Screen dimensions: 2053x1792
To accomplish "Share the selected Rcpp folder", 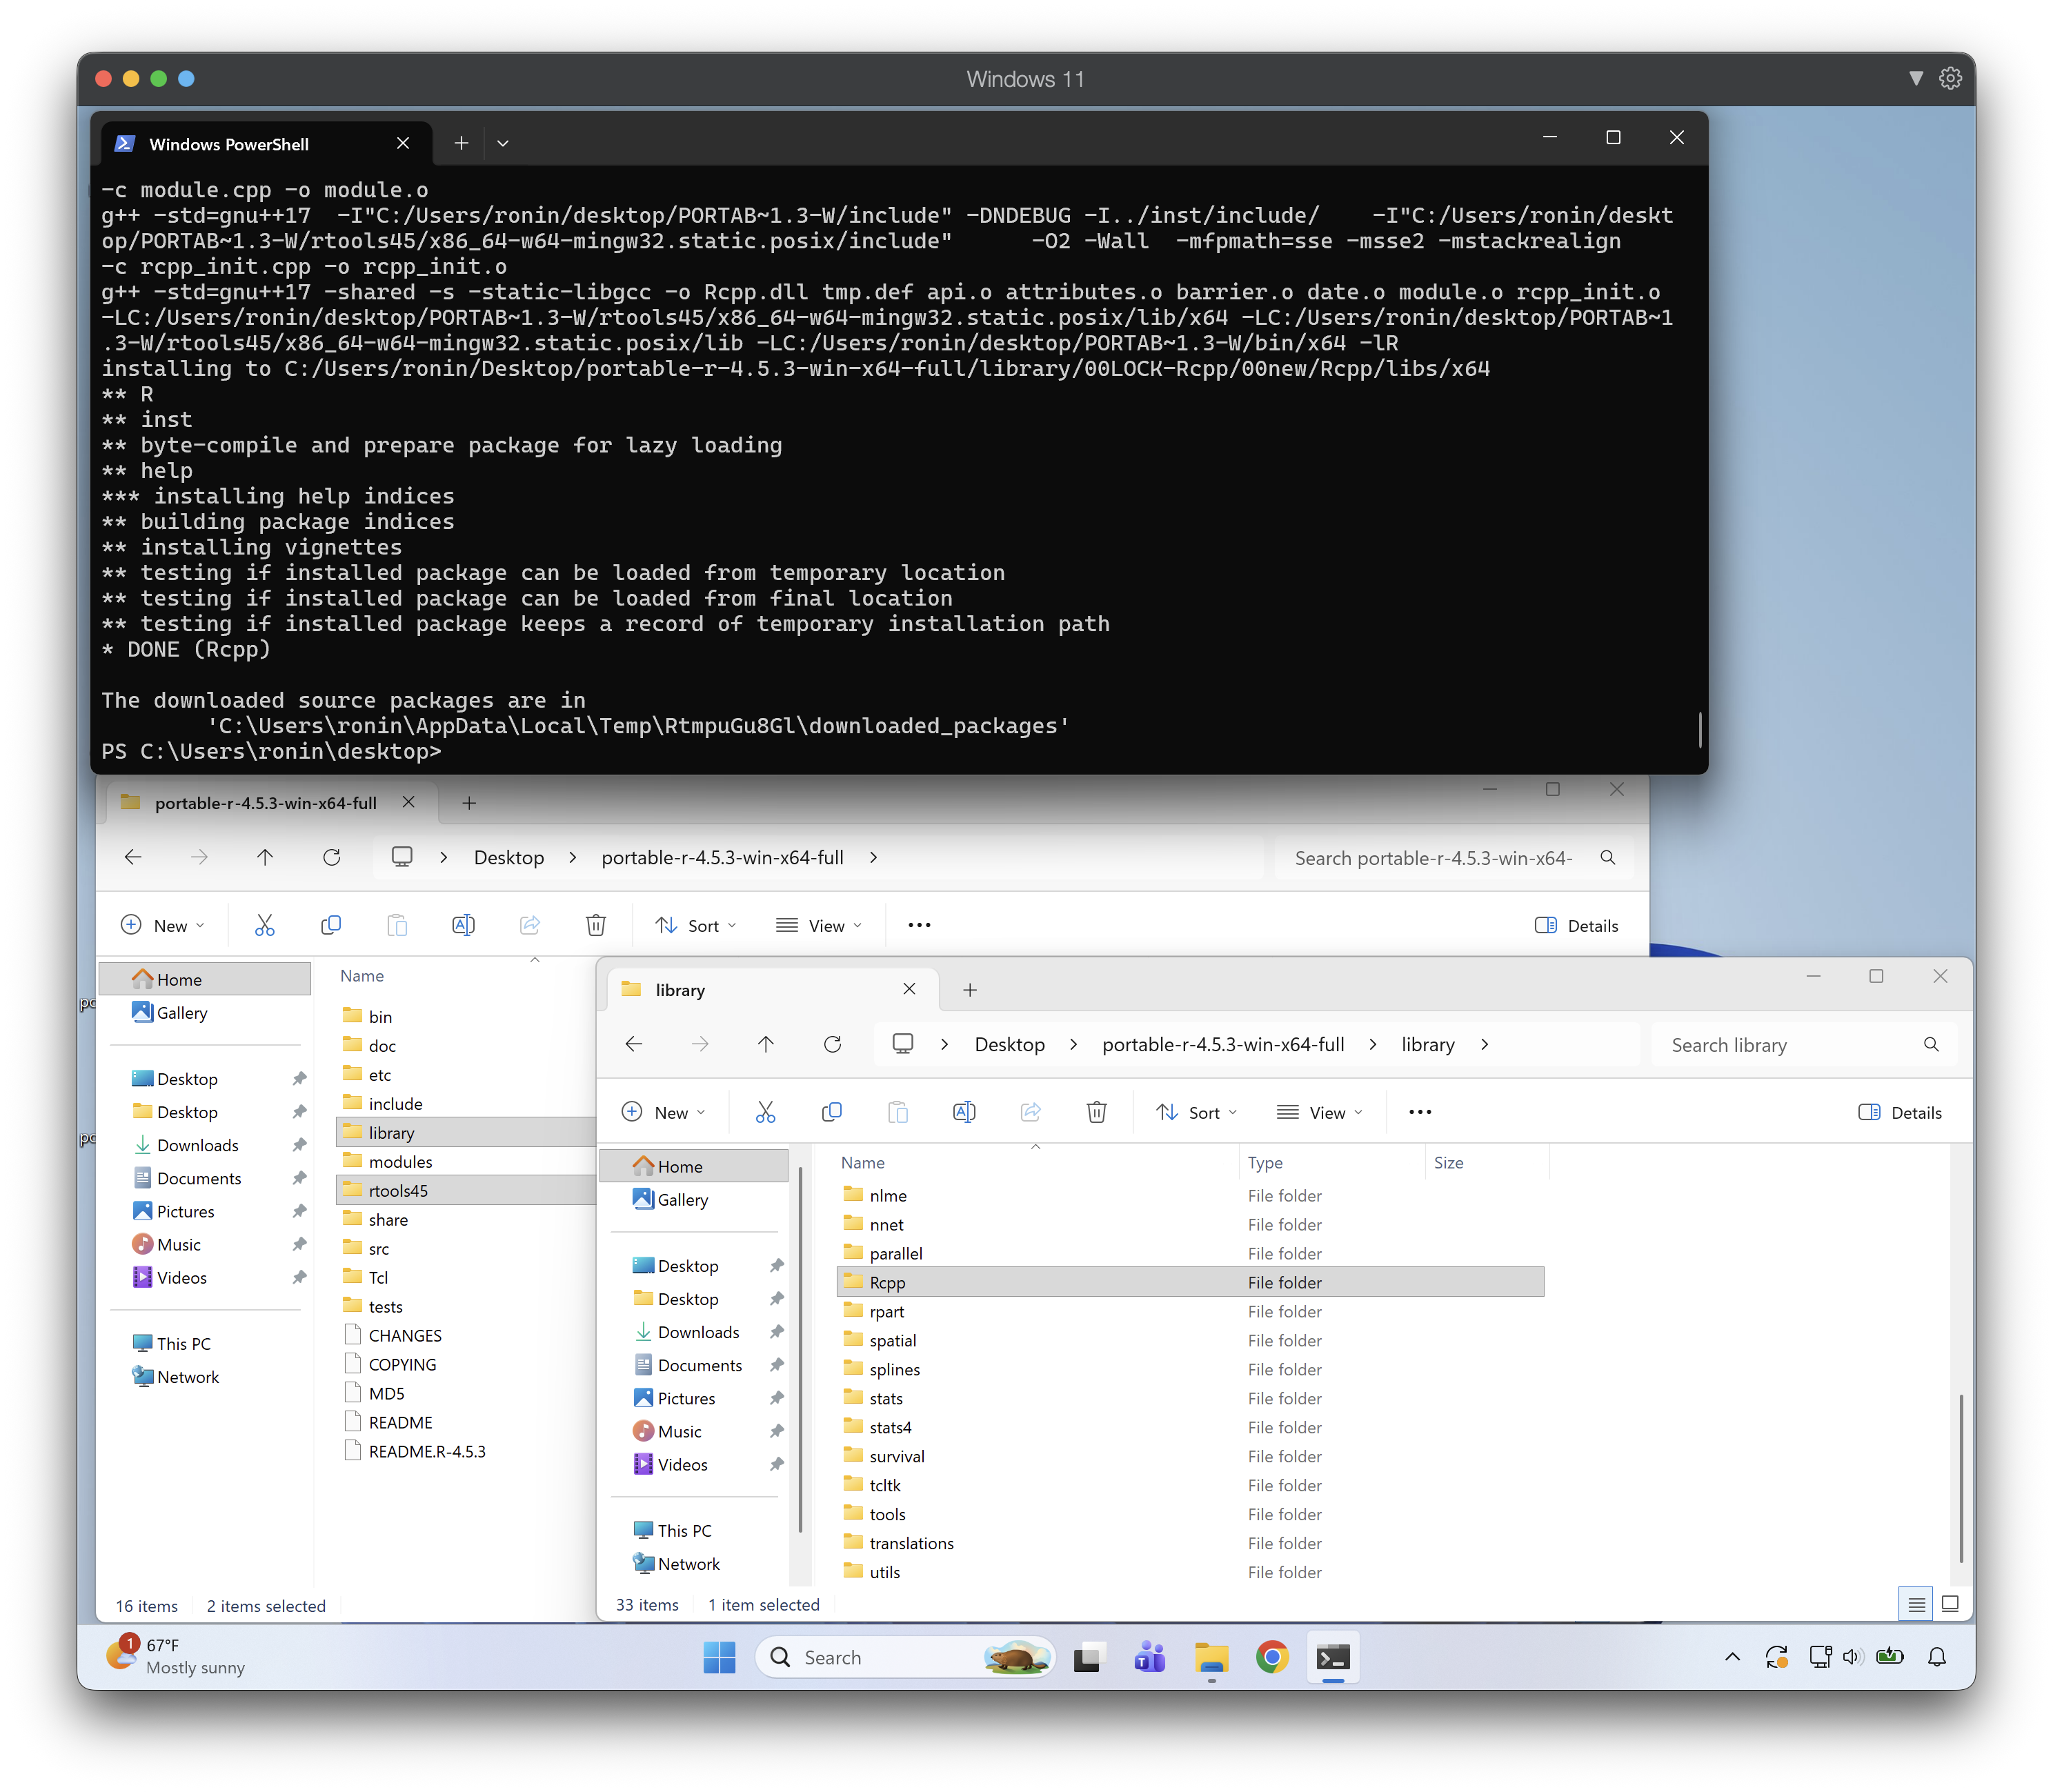I will 1031,1111.
